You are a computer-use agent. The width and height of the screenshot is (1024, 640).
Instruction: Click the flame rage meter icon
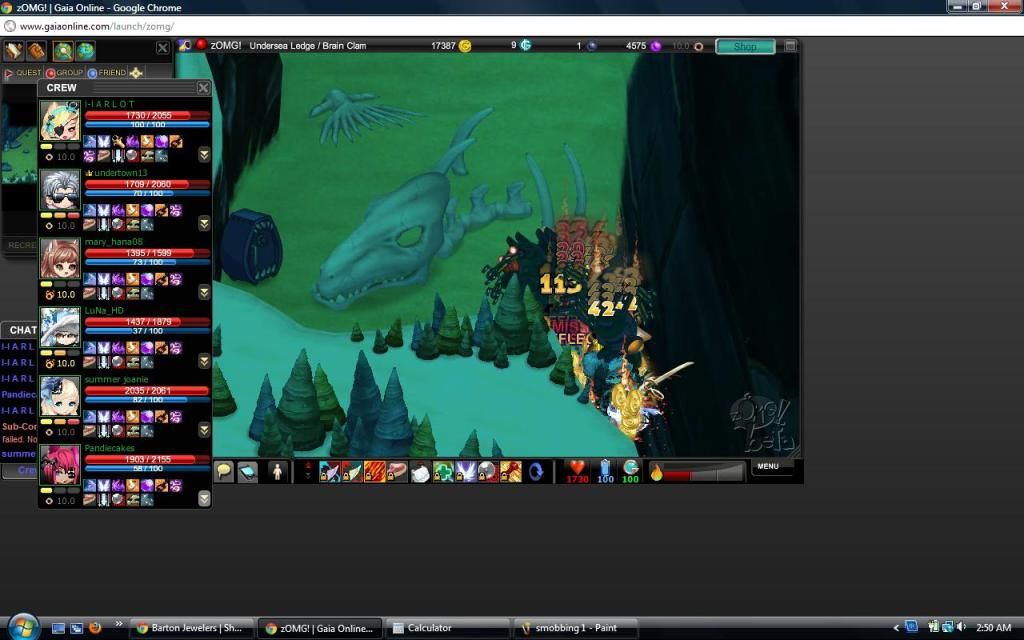pyautogui.click(x=656, y=472)
